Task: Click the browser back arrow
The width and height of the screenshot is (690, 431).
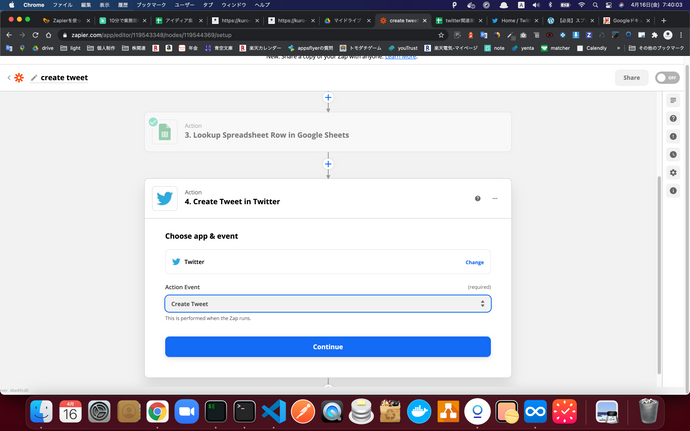Action: point(9,35)
